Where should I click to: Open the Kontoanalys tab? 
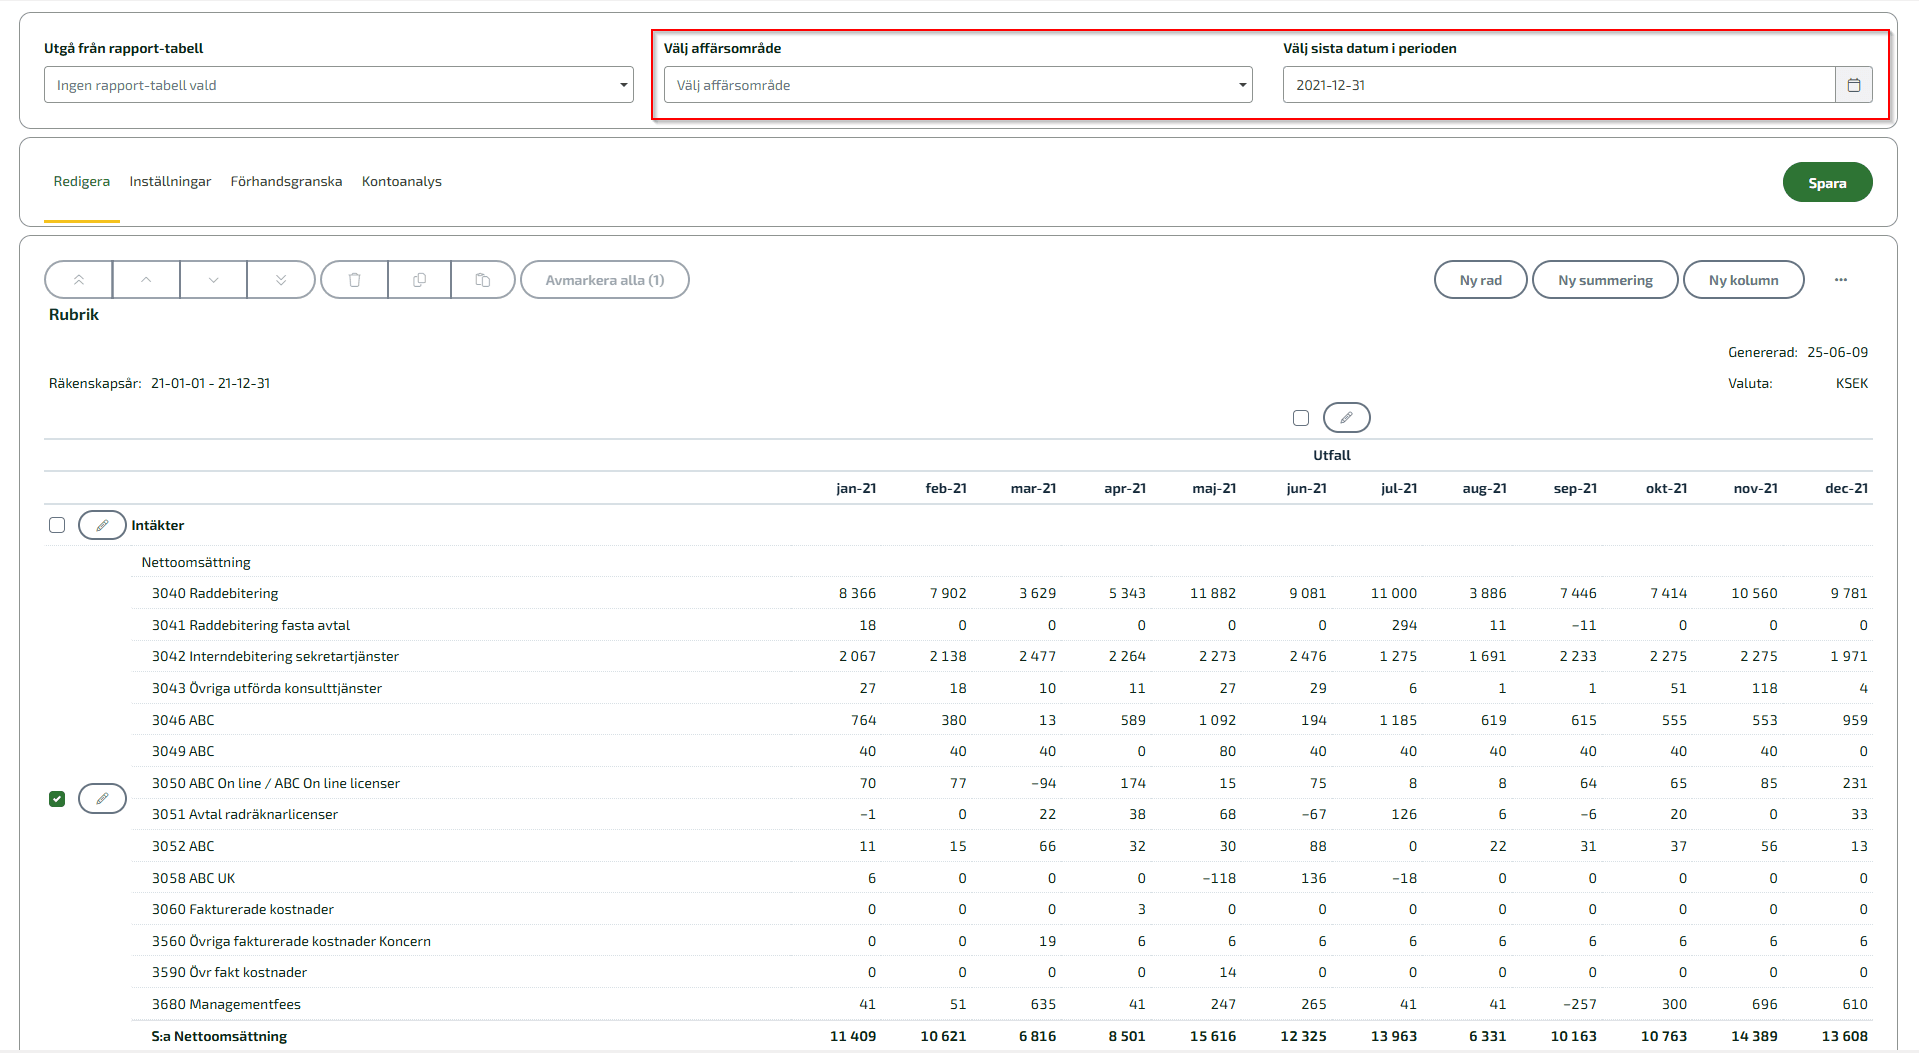pos(402,181)
